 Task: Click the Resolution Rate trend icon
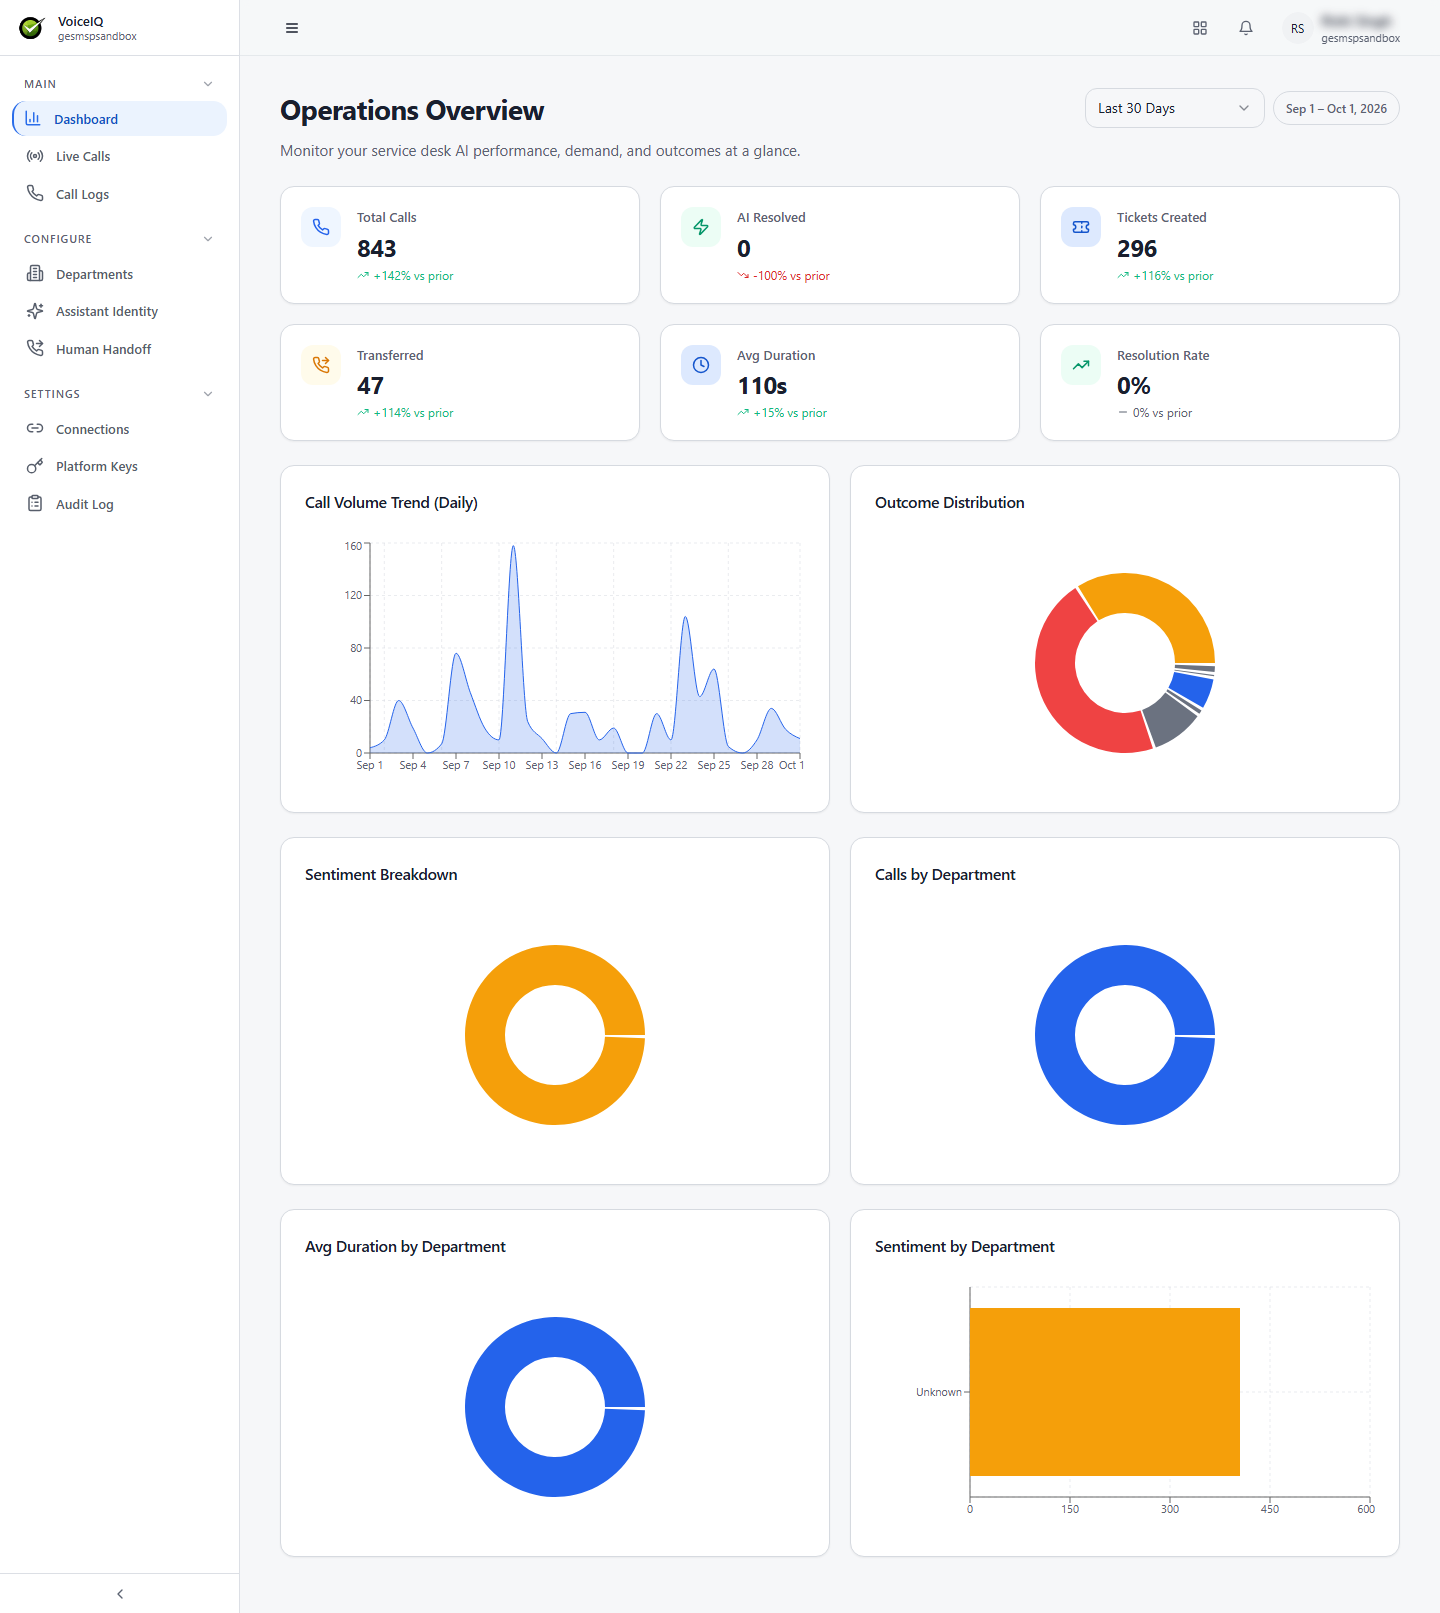pos(1081,365)
